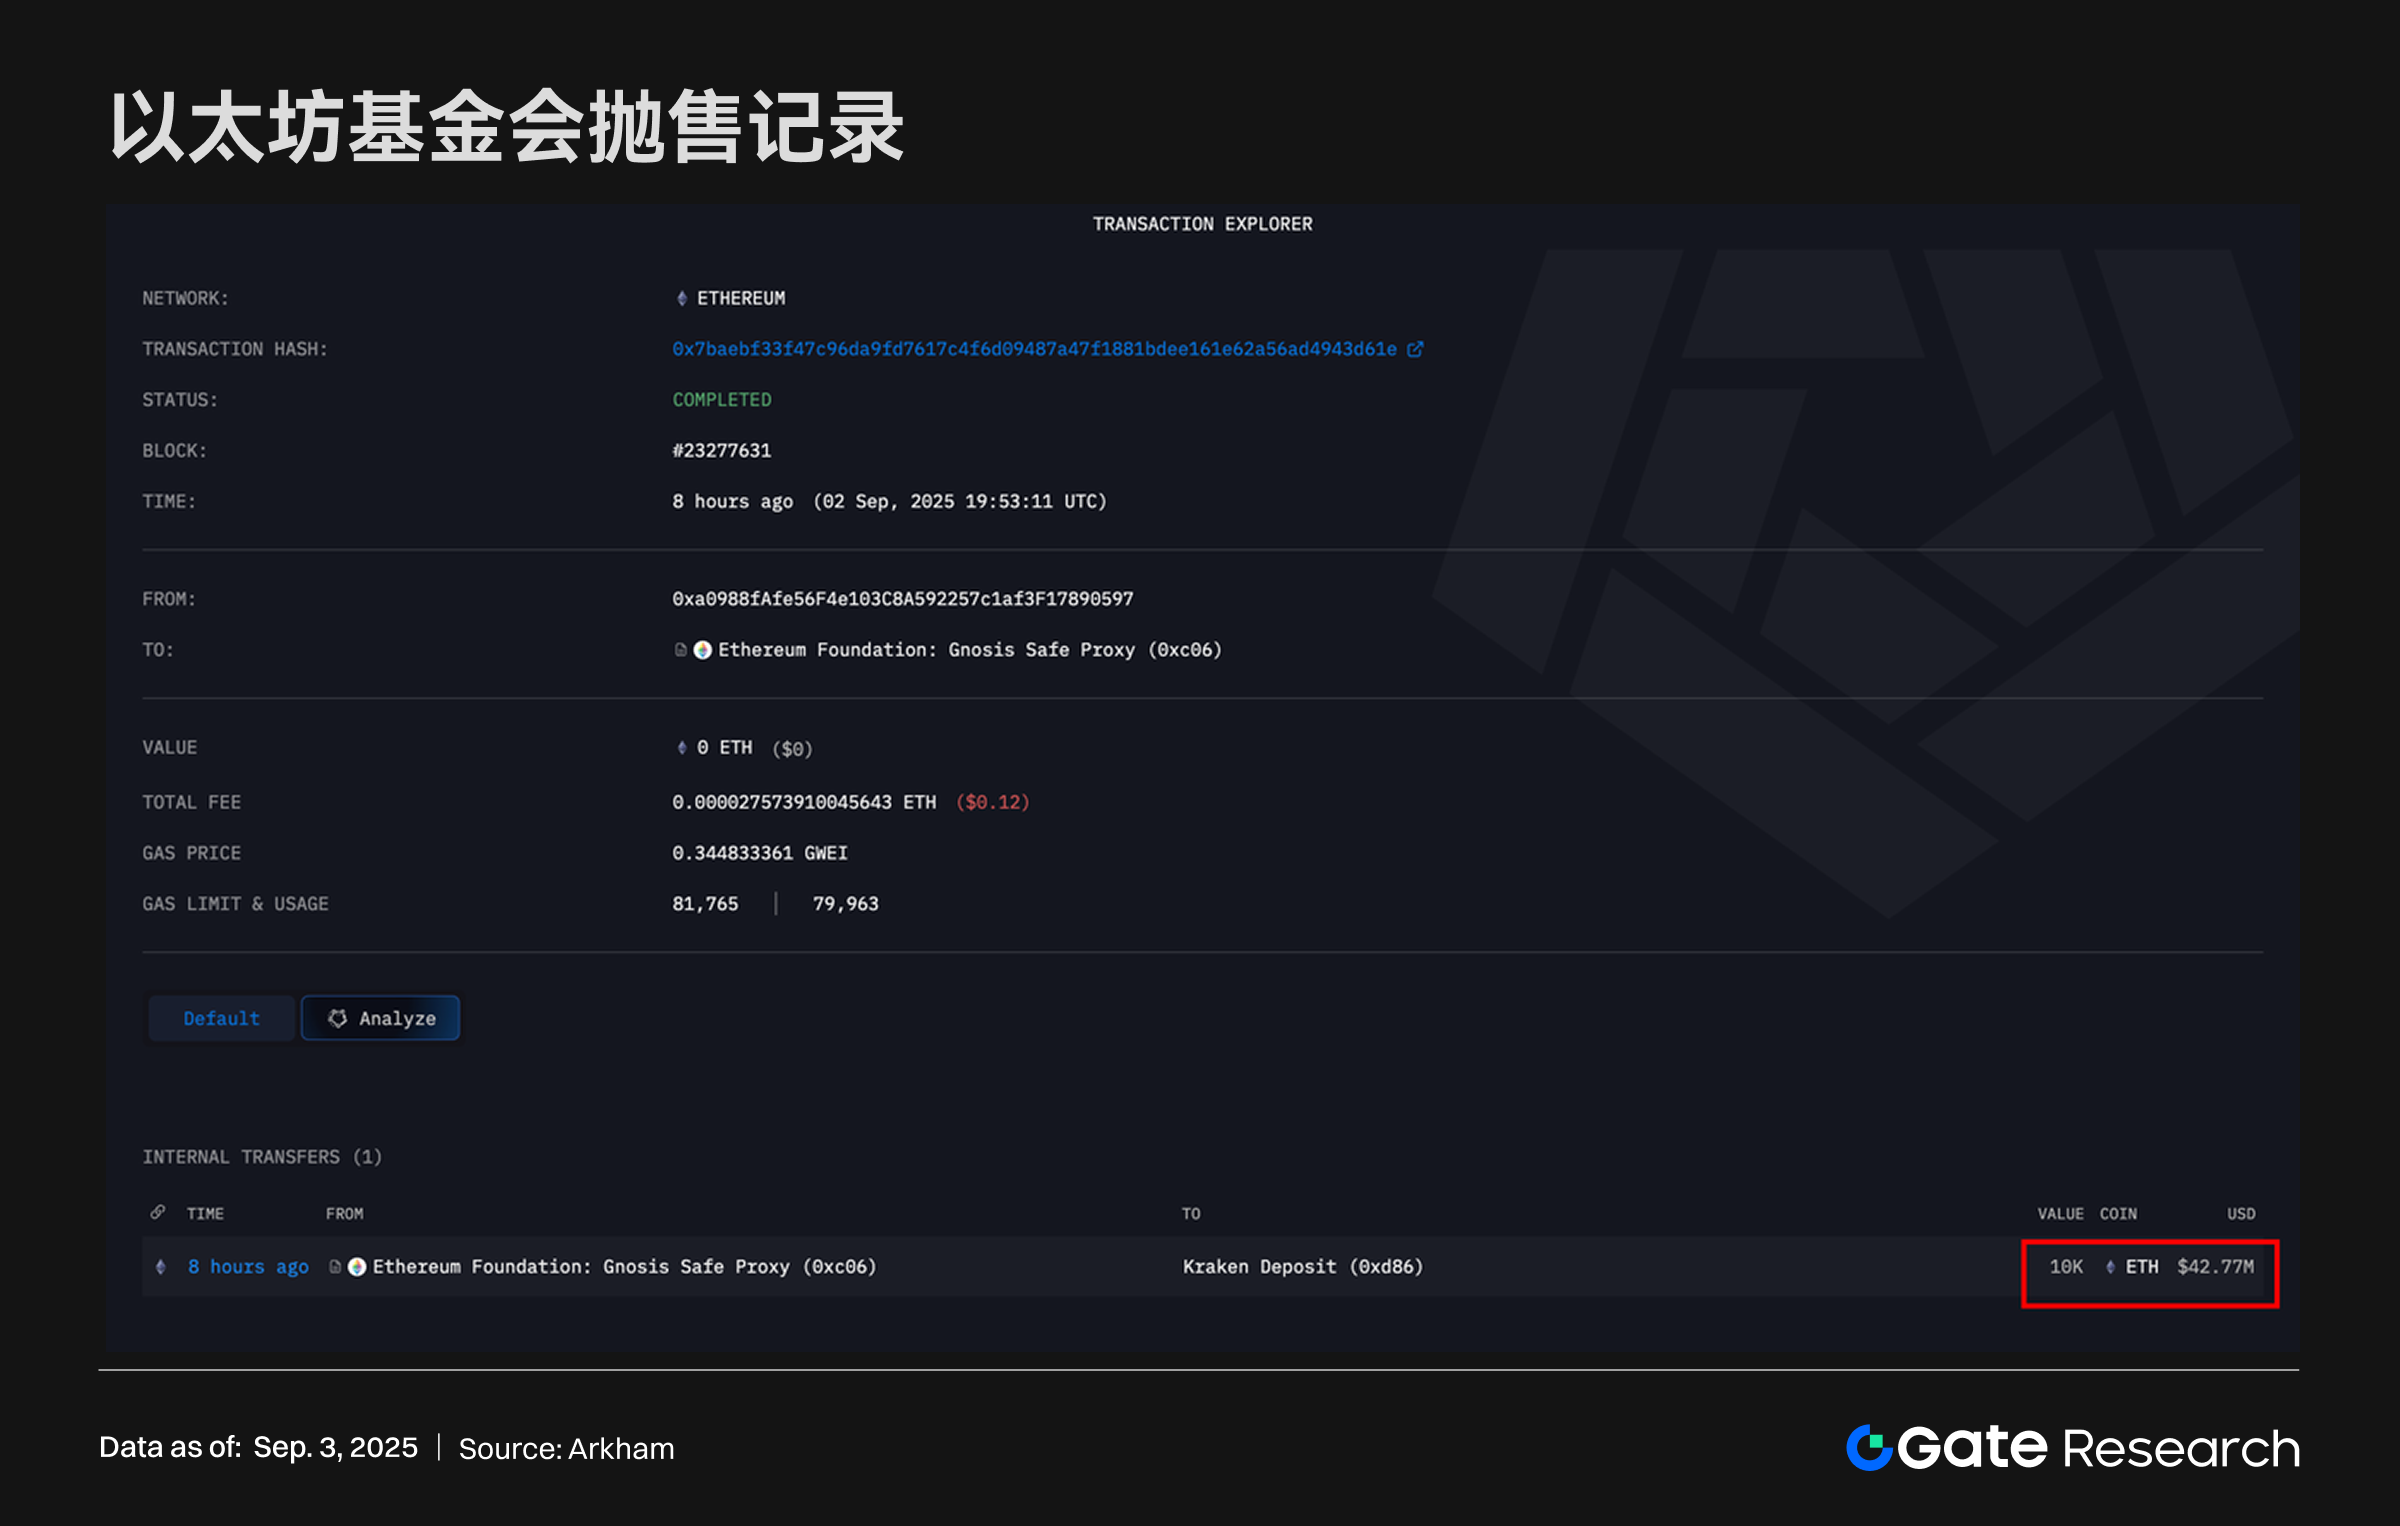2400x1526 pixels.
Task: Click the VALUE column header
Action: click(x=2060, y=1213)
